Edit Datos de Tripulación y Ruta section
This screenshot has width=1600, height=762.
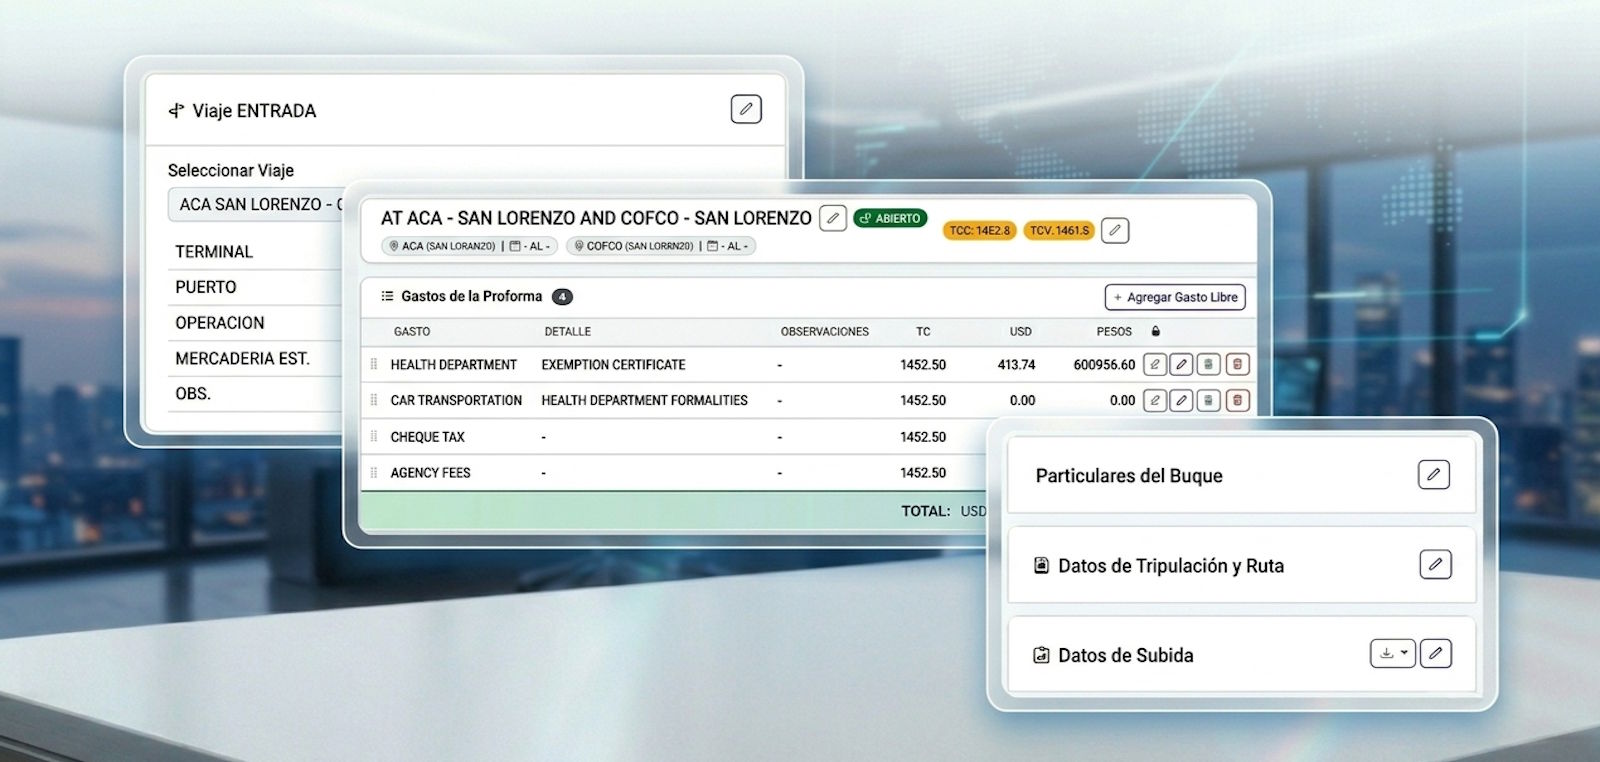point(1435,564)
